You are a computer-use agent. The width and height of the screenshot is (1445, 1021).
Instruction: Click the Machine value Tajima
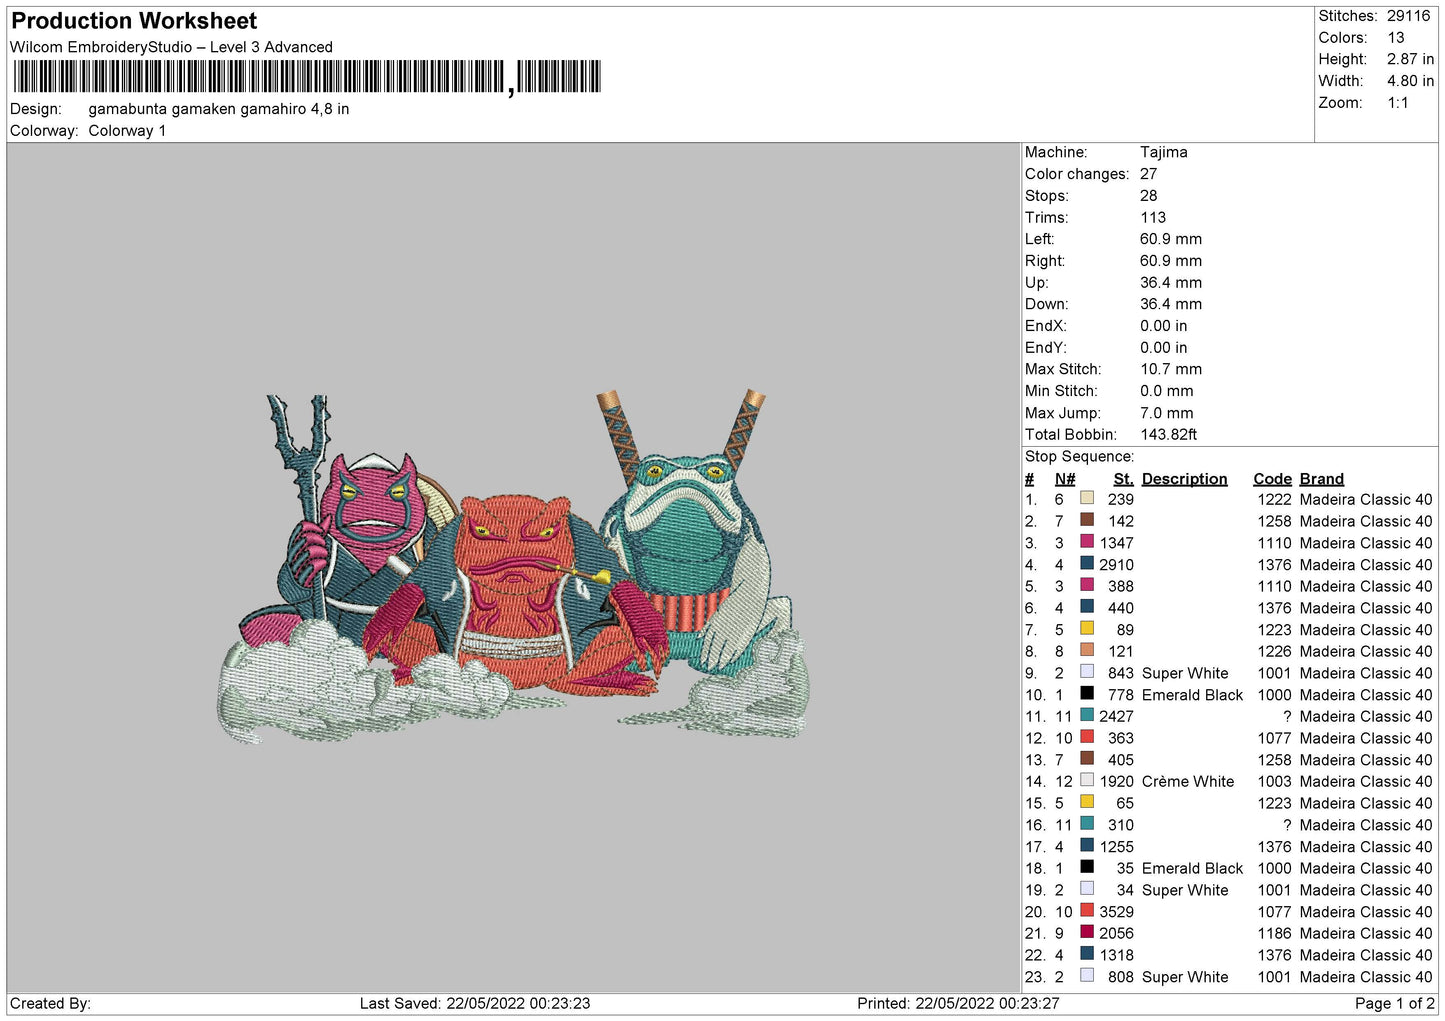[x=1164, y=152]
